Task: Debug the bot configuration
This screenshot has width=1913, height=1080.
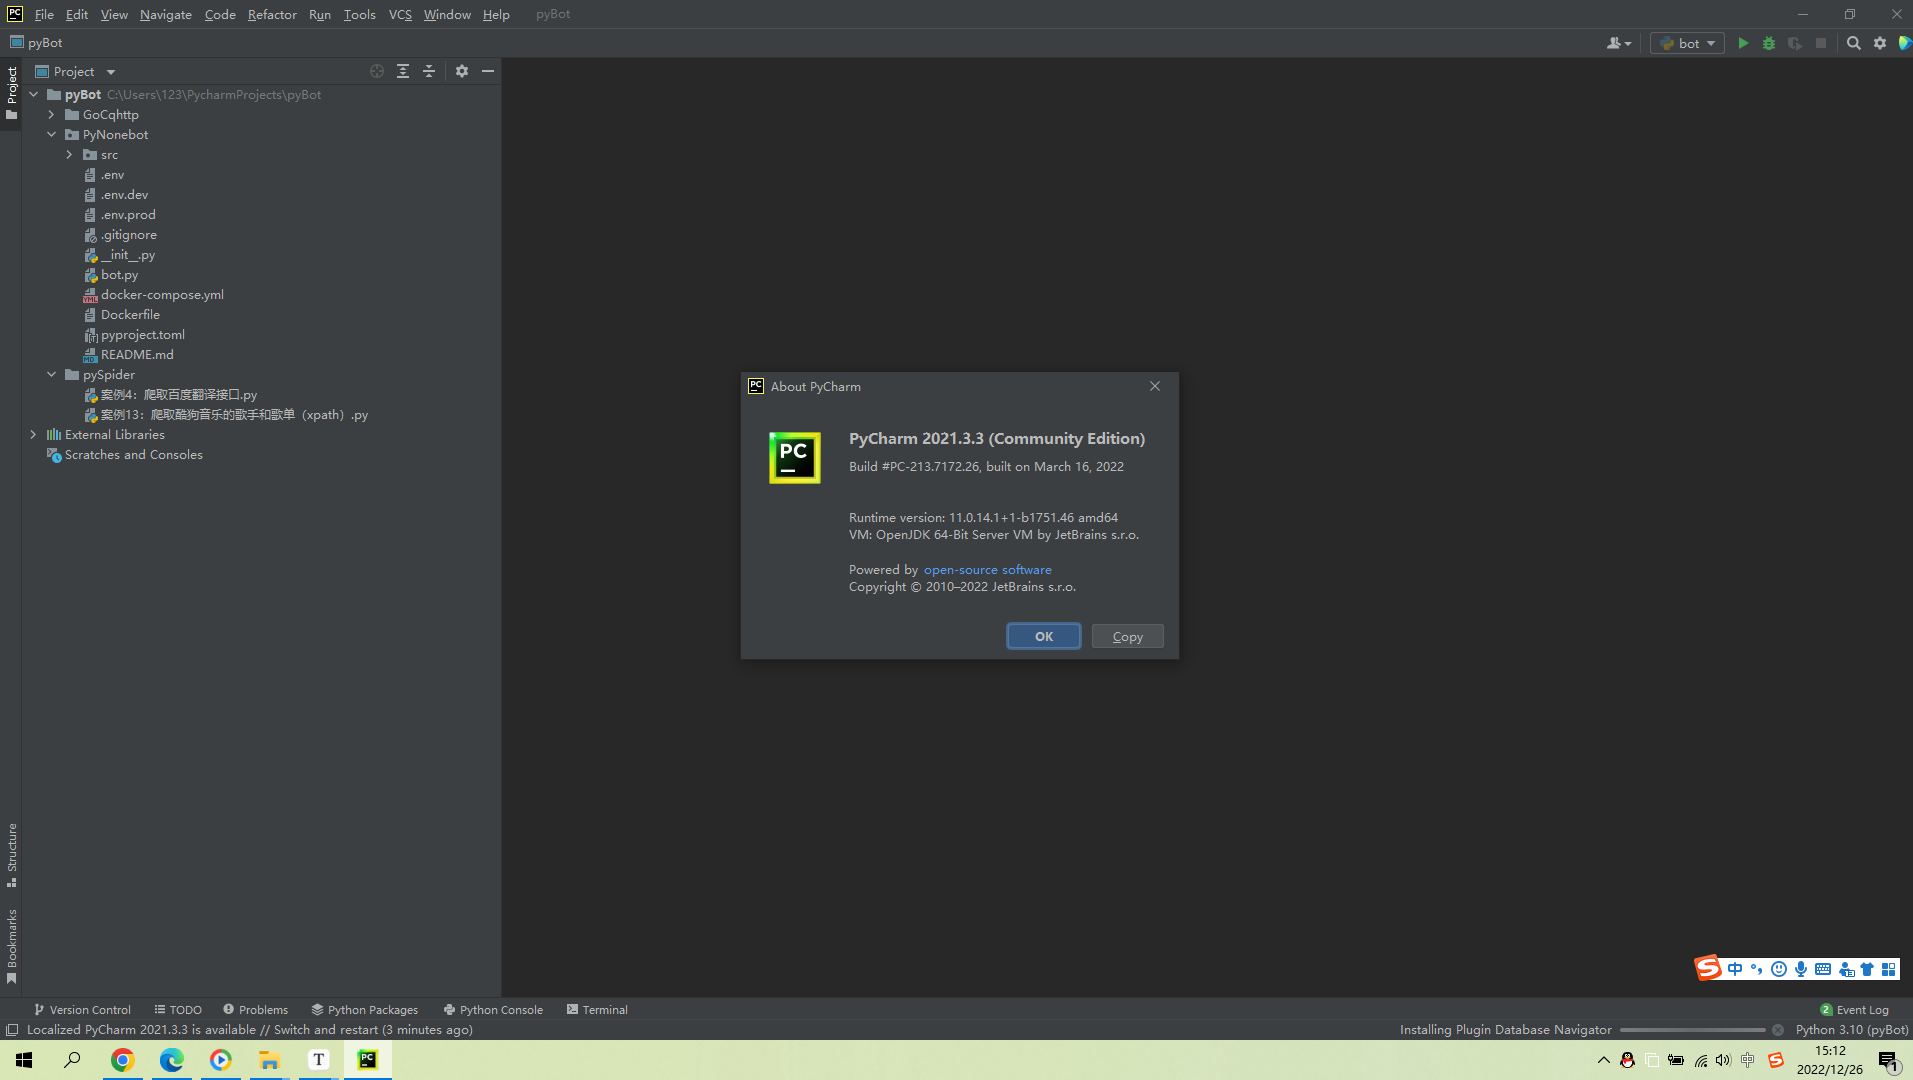Action: 1769,43
